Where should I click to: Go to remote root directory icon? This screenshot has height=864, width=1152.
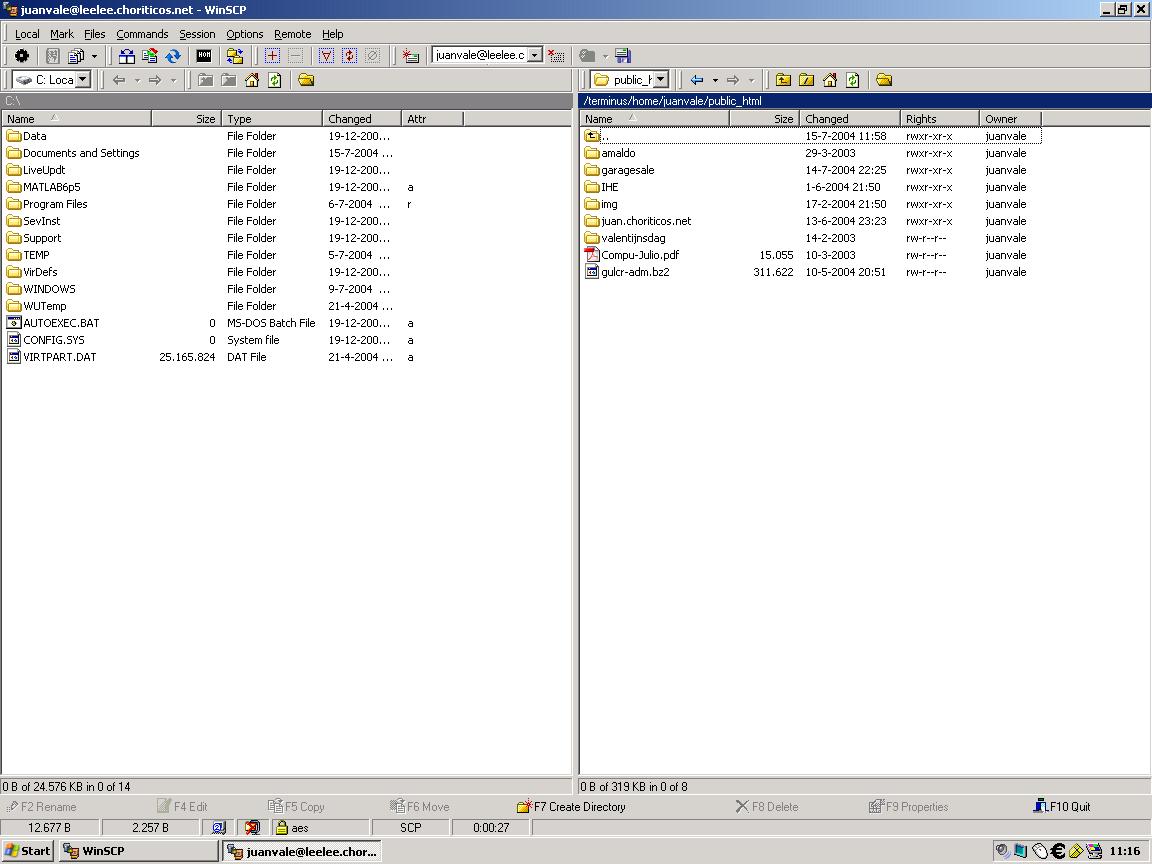click(807, 80)
